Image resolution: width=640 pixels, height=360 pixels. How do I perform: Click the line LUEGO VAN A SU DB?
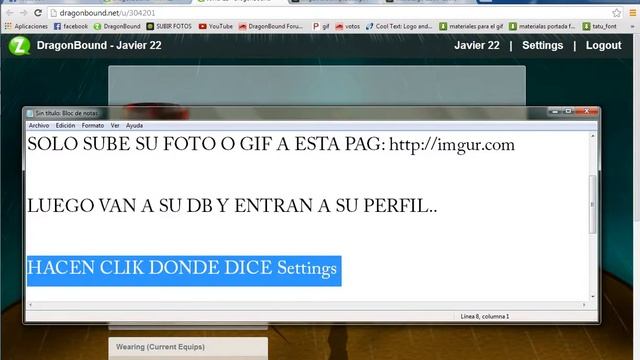(x=232, y=206)
